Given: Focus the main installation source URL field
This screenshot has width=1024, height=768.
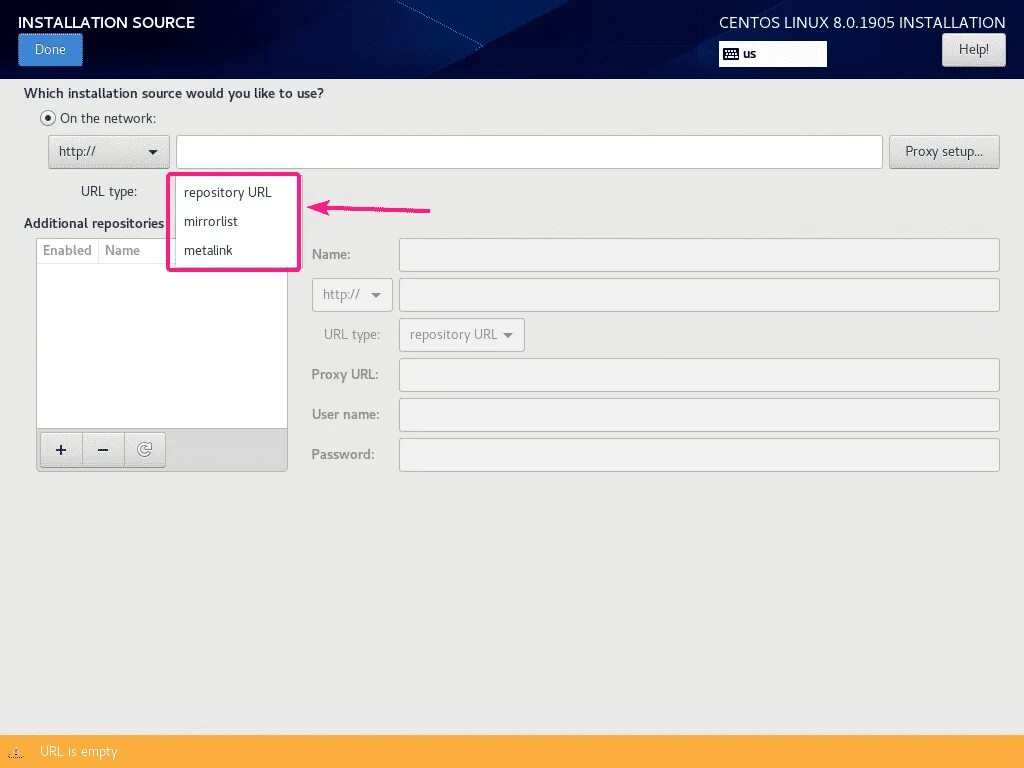Looking at the screenshot, I should (529, 152).
